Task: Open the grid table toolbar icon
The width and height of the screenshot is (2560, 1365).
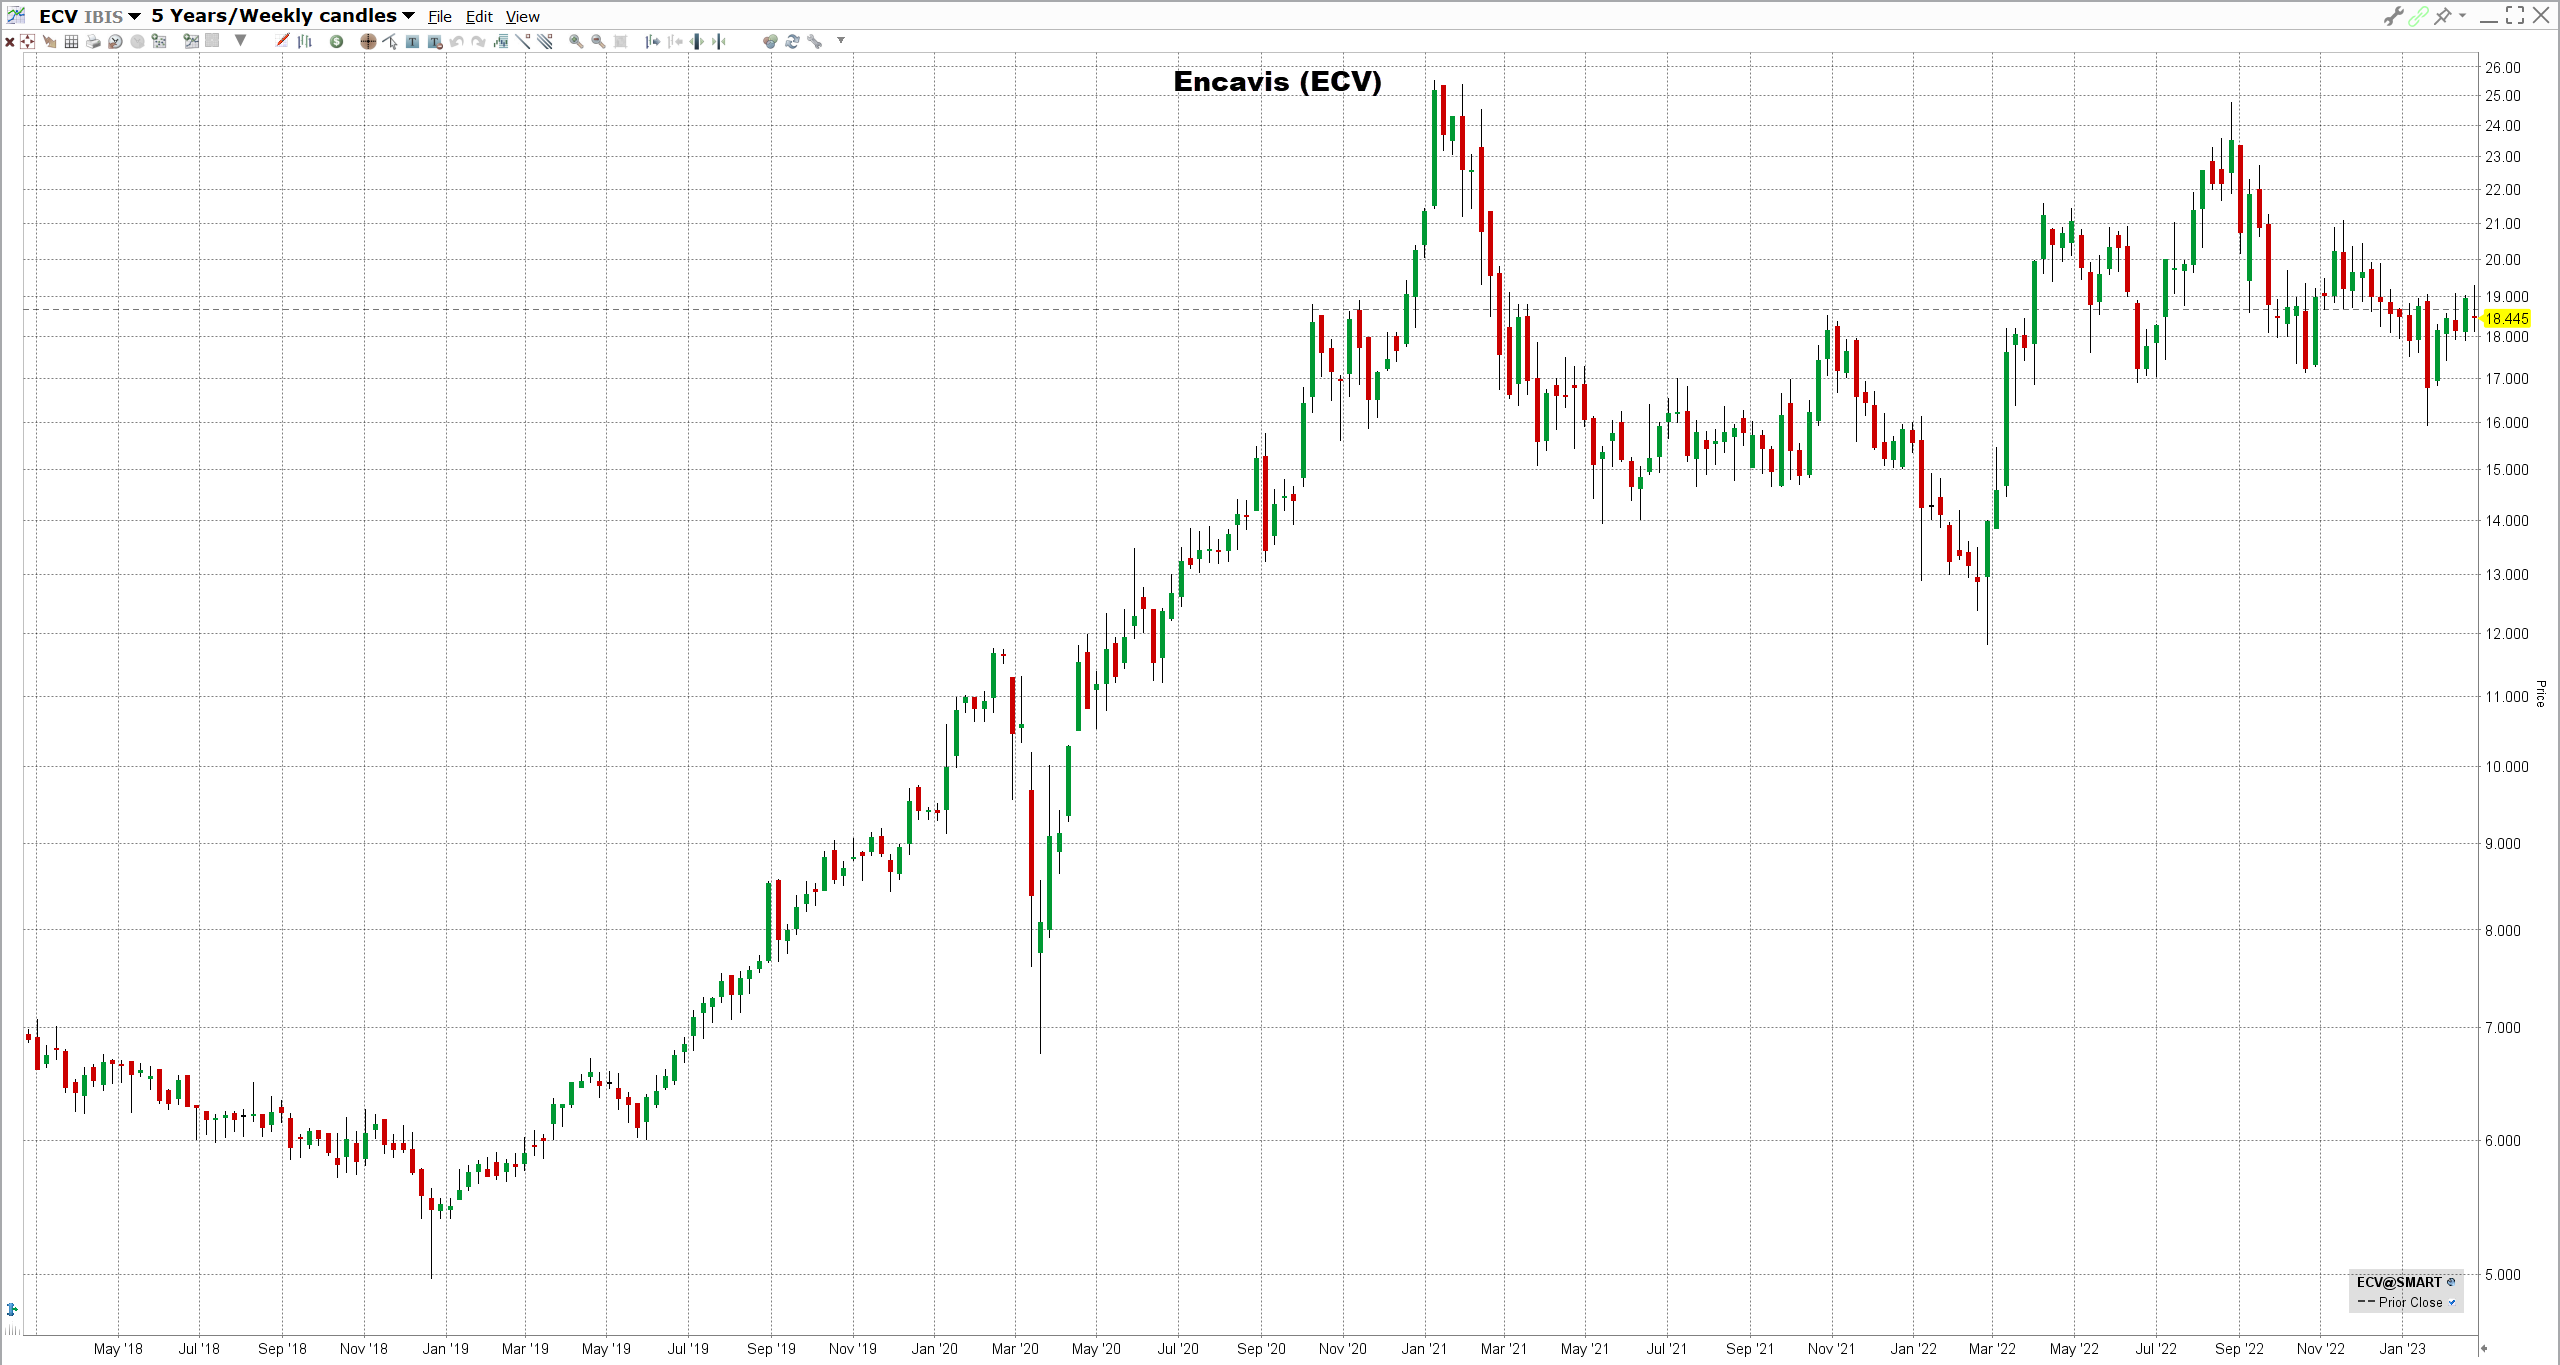Action: pos(71,42)
